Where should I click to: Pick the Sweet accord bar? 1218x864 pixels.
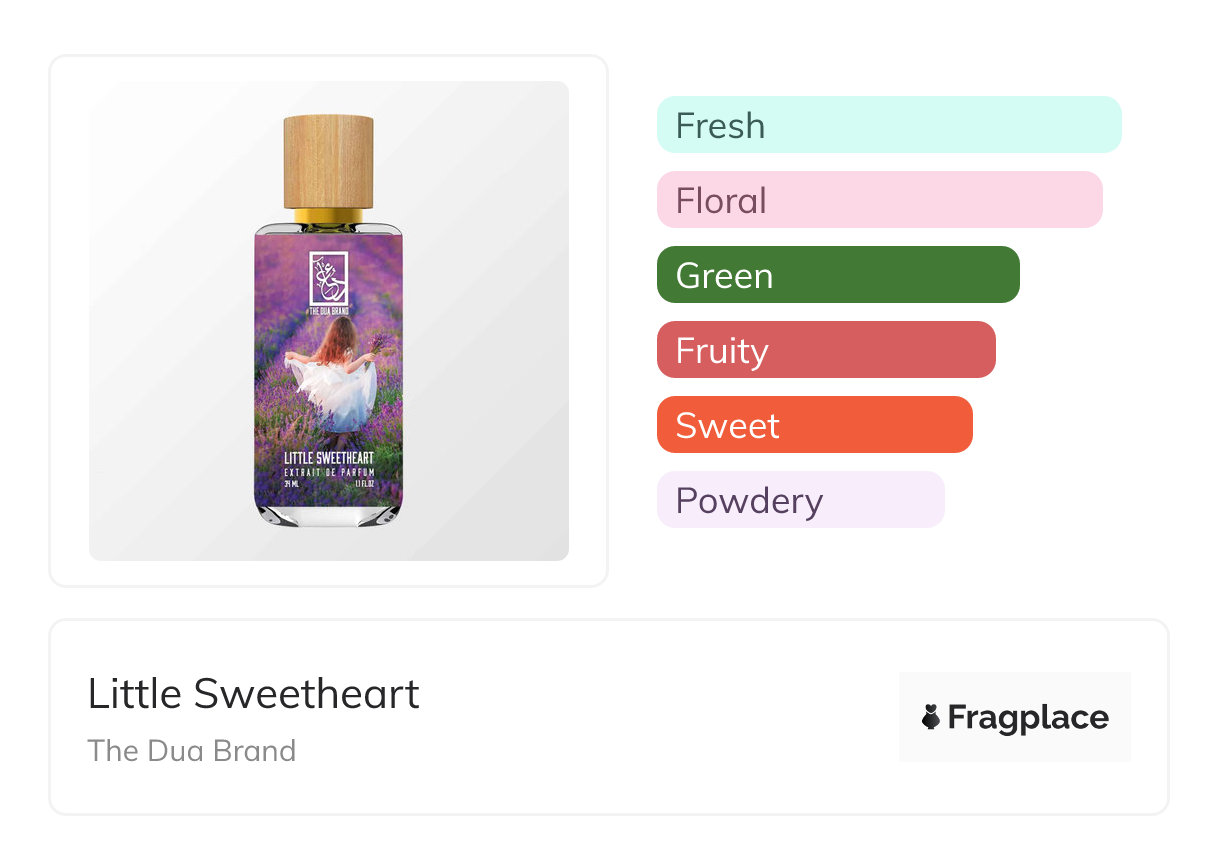pos(814,425)
